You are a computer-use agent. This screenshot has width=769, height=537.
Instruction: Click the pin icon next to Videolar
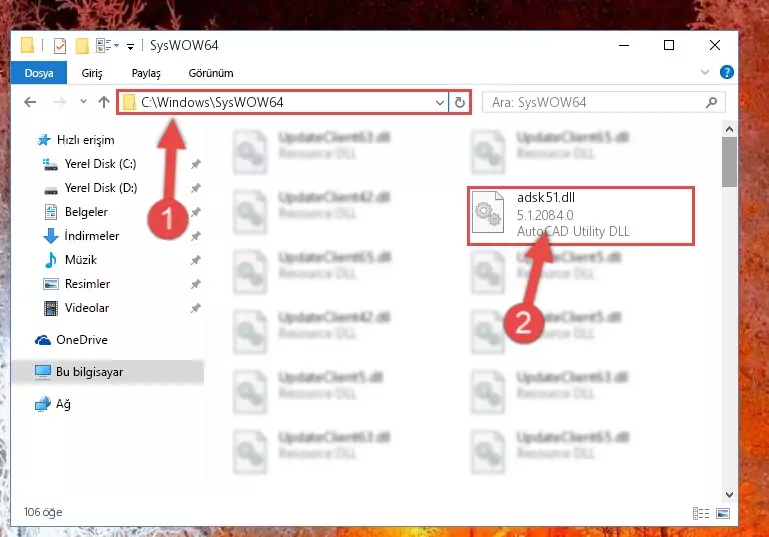(196, 308)
